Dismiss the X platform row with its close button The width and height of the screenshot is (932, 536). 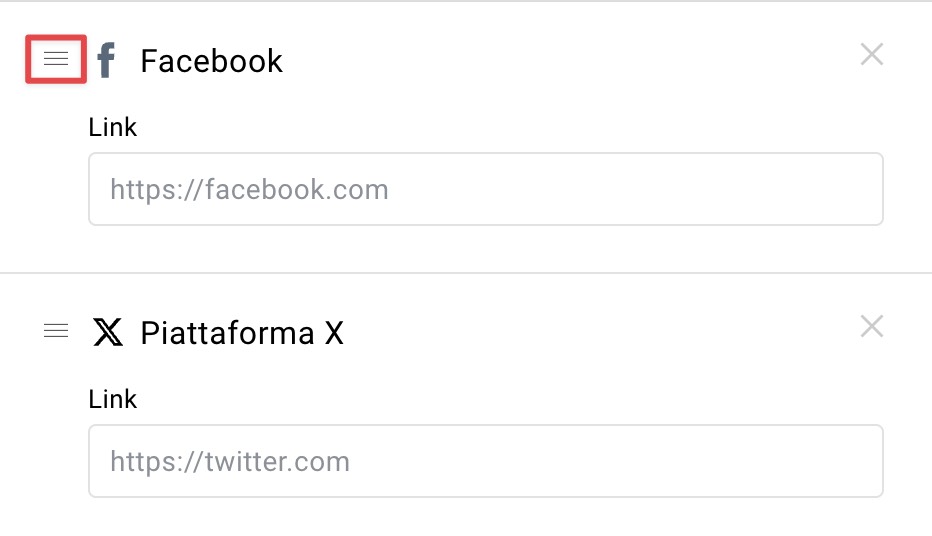click(871, 326)
